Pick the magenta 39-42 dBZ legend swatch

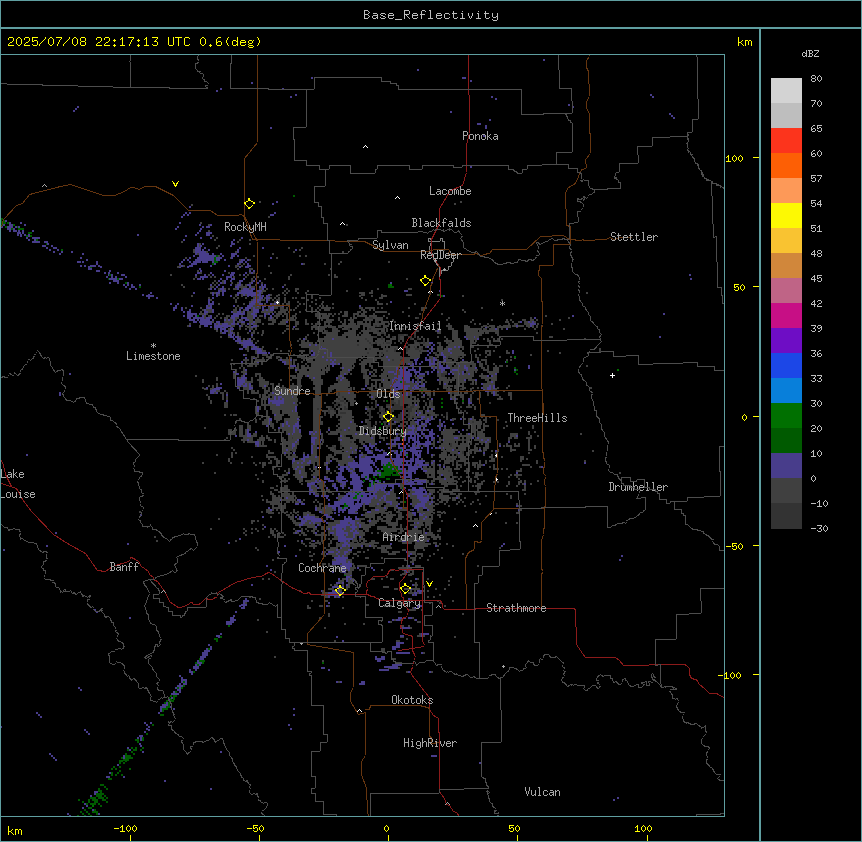(786, 315)
